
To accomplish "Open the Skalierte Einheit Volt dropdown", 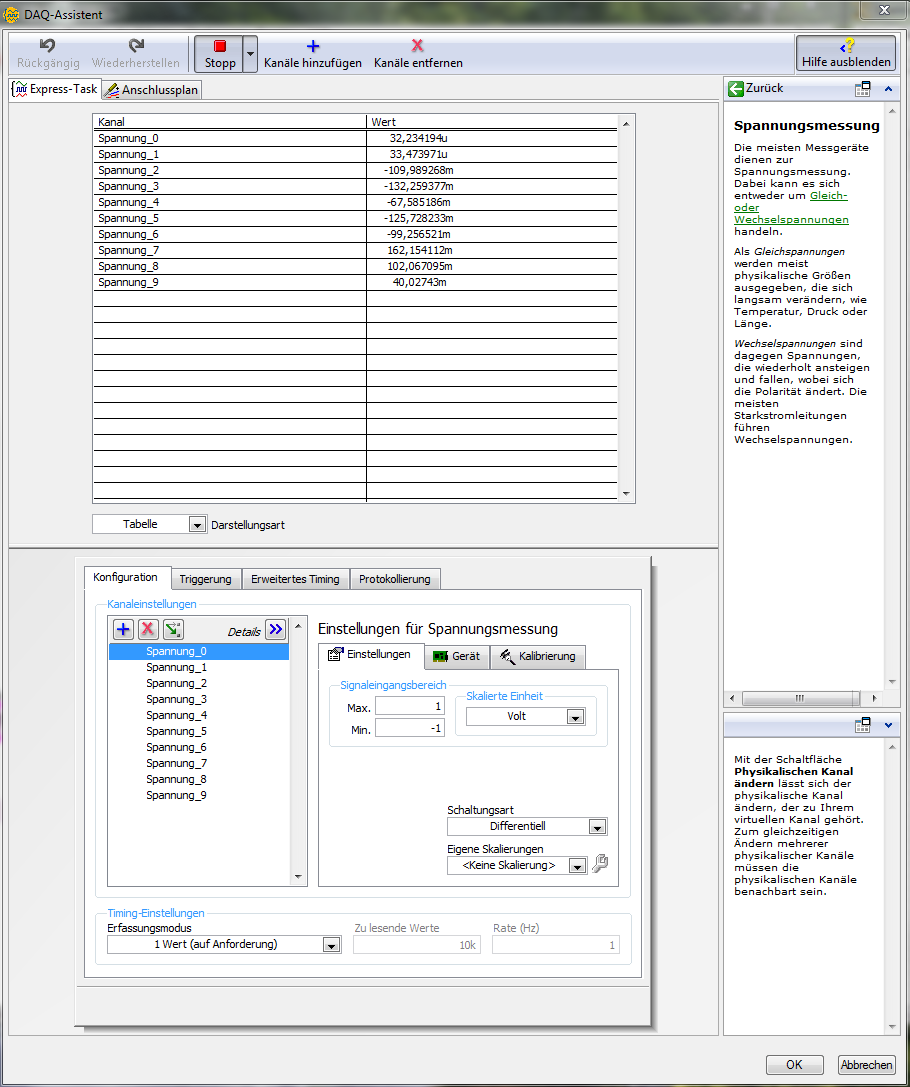I will (575, 717).
